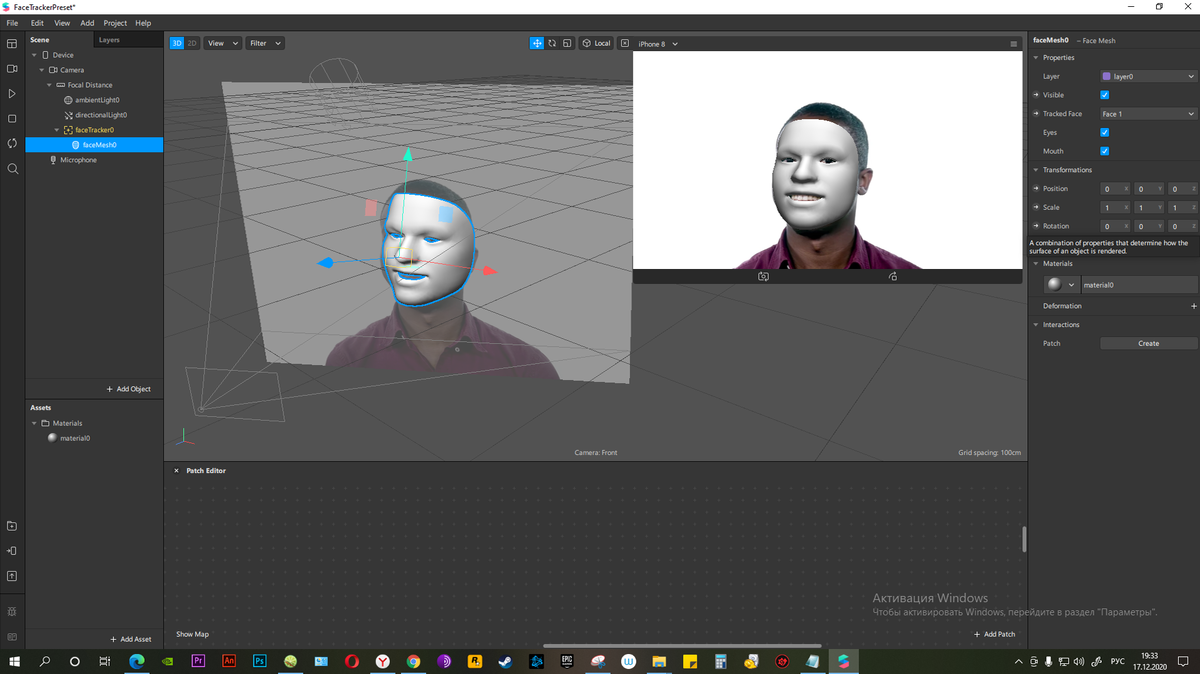1200x674 pixels.
Task: Click the material sphere icon in Assets
Action: pyautogui.click(x=52, y=438)
